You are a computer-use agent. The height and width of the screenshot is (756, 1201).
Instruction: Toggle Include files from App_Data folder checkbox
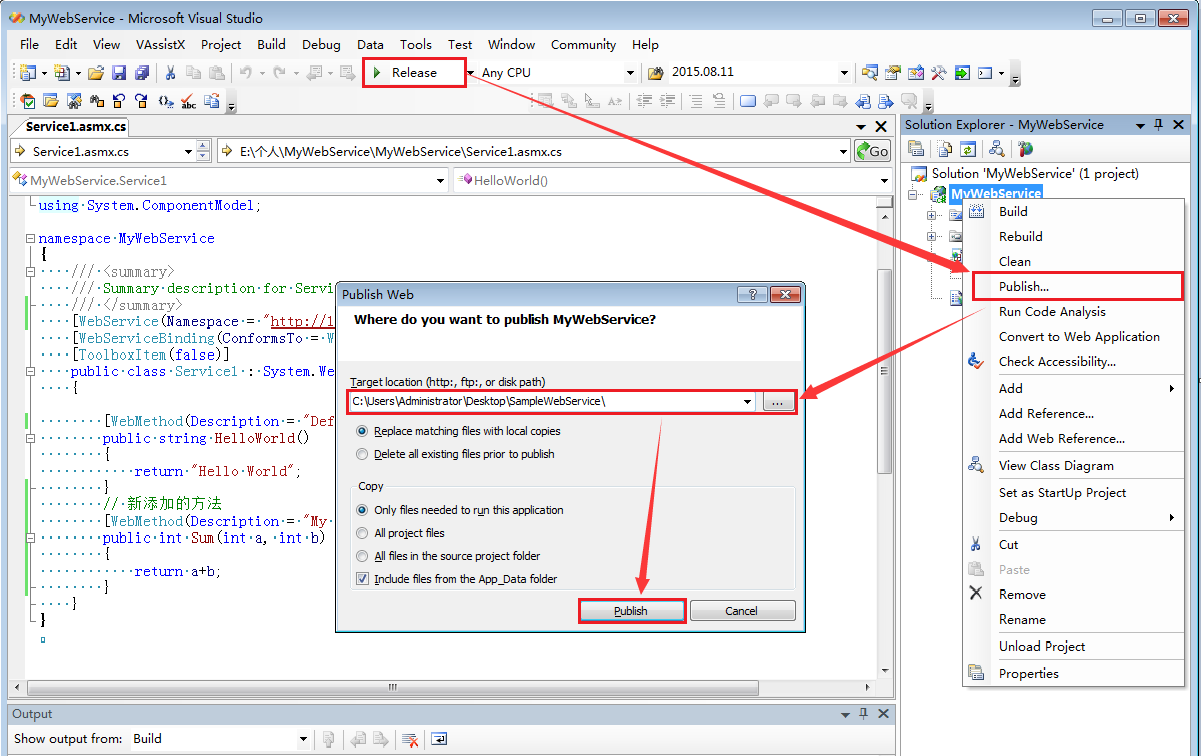(x=363, y=579)
